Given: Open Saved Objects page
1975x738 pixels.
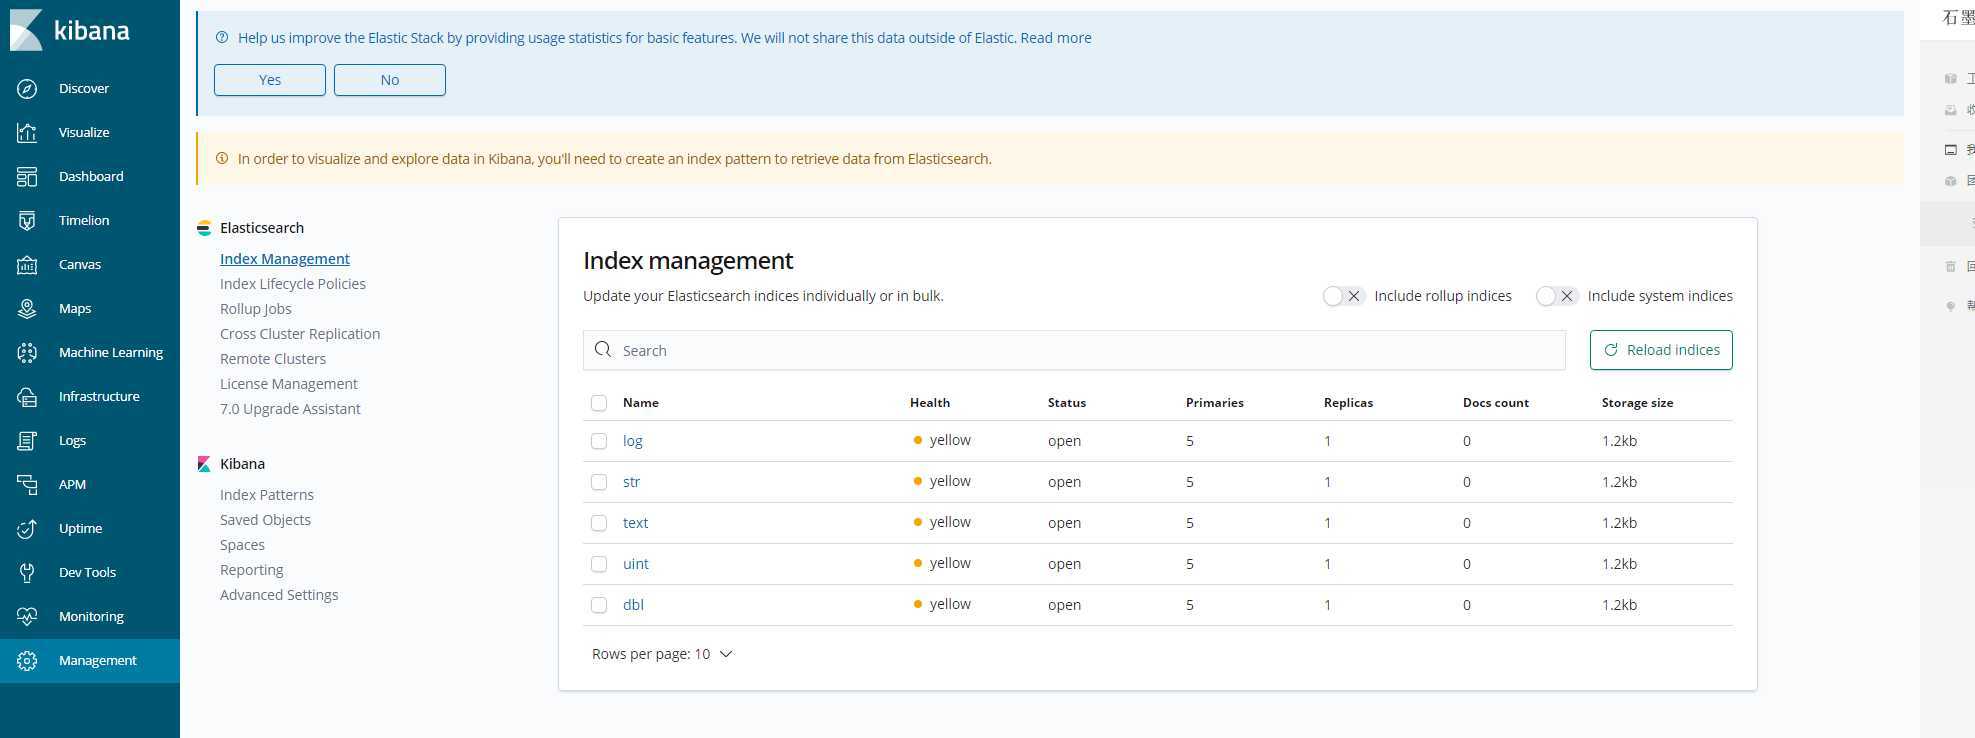Looking at the screenshot, I should pyautogui.click(x=265, y=520).
